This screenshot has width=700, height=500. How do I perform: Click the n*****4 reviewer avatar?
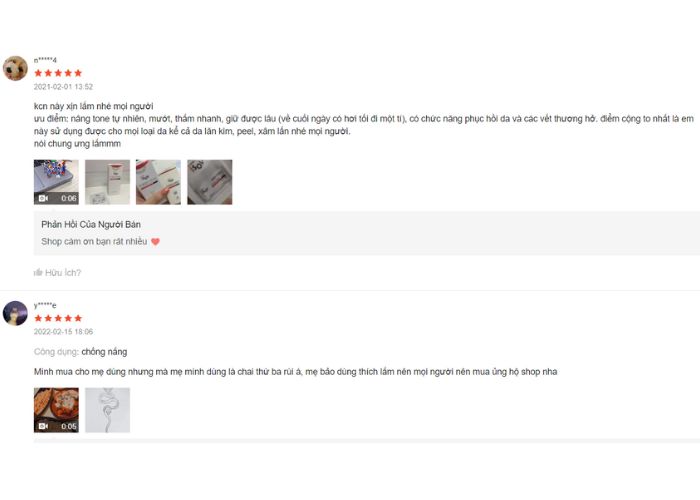click(15, 68)
